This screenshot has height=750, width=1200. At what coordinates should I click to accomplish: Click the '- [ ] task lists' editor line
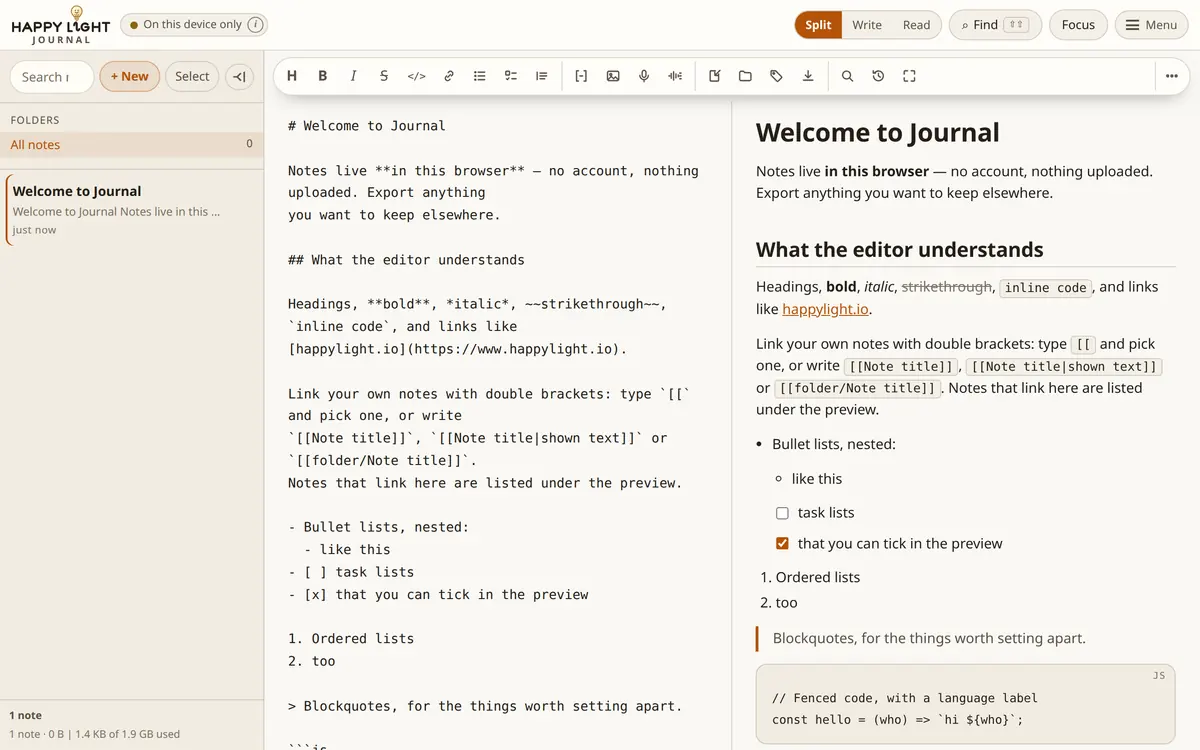coord(351,572)
